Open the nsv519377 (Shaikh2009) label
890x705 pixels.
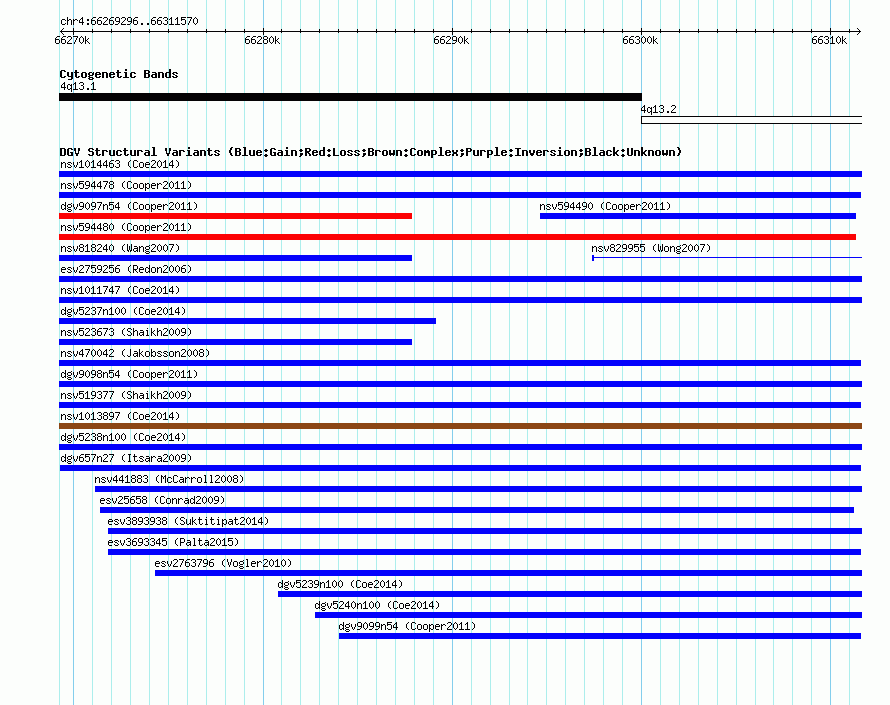(126, 395)
